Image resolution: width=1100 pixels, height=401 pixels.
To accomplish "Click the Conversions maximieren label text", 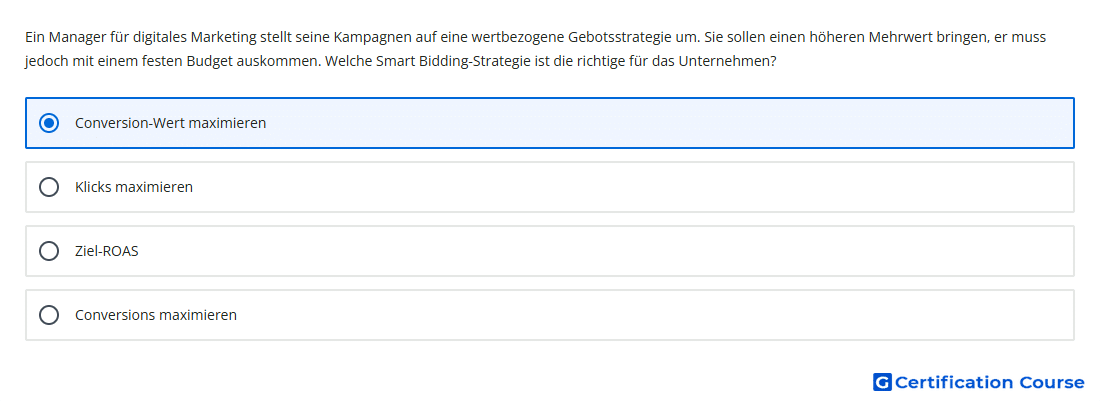I will (156, 315).
